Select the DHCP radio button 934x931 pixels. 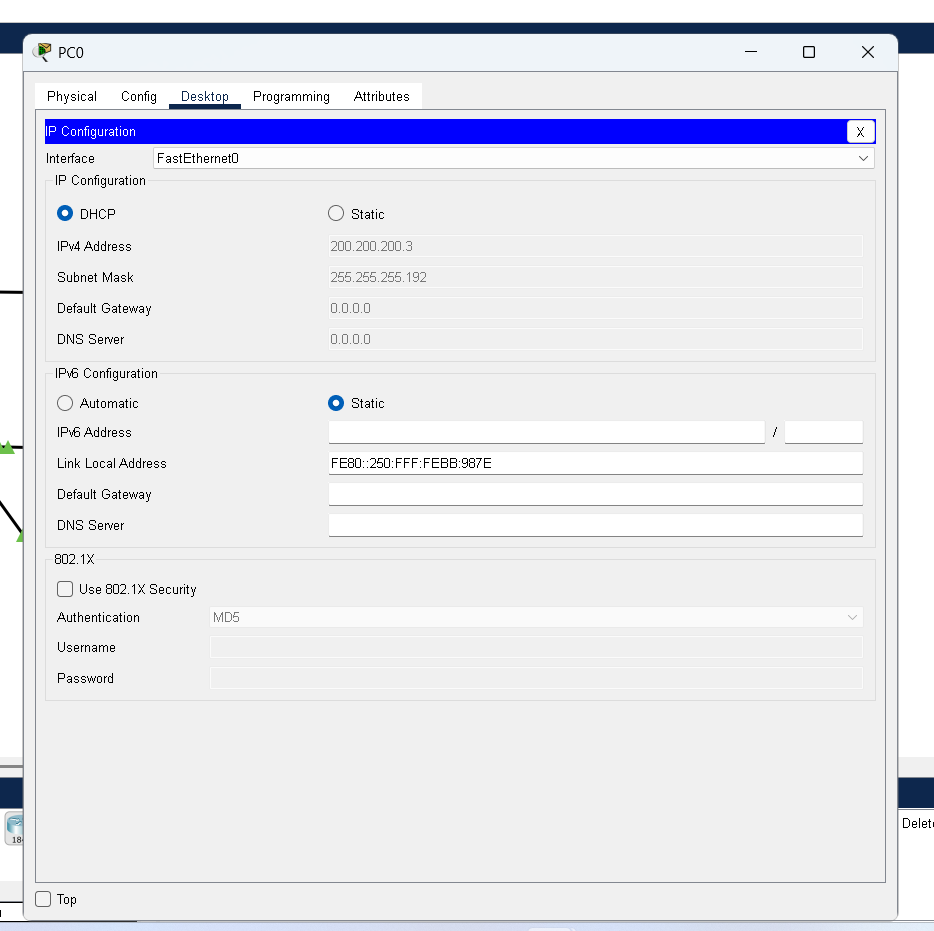click(66, 214)
